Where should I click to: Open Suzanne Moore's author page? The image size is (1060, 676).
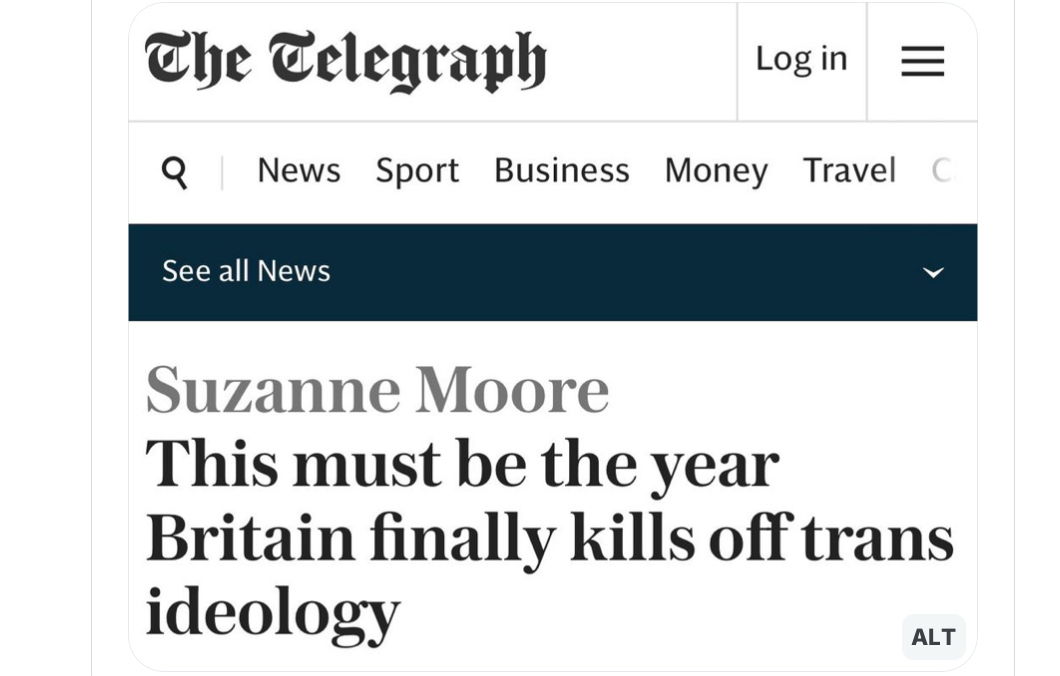tap(377, 389)
